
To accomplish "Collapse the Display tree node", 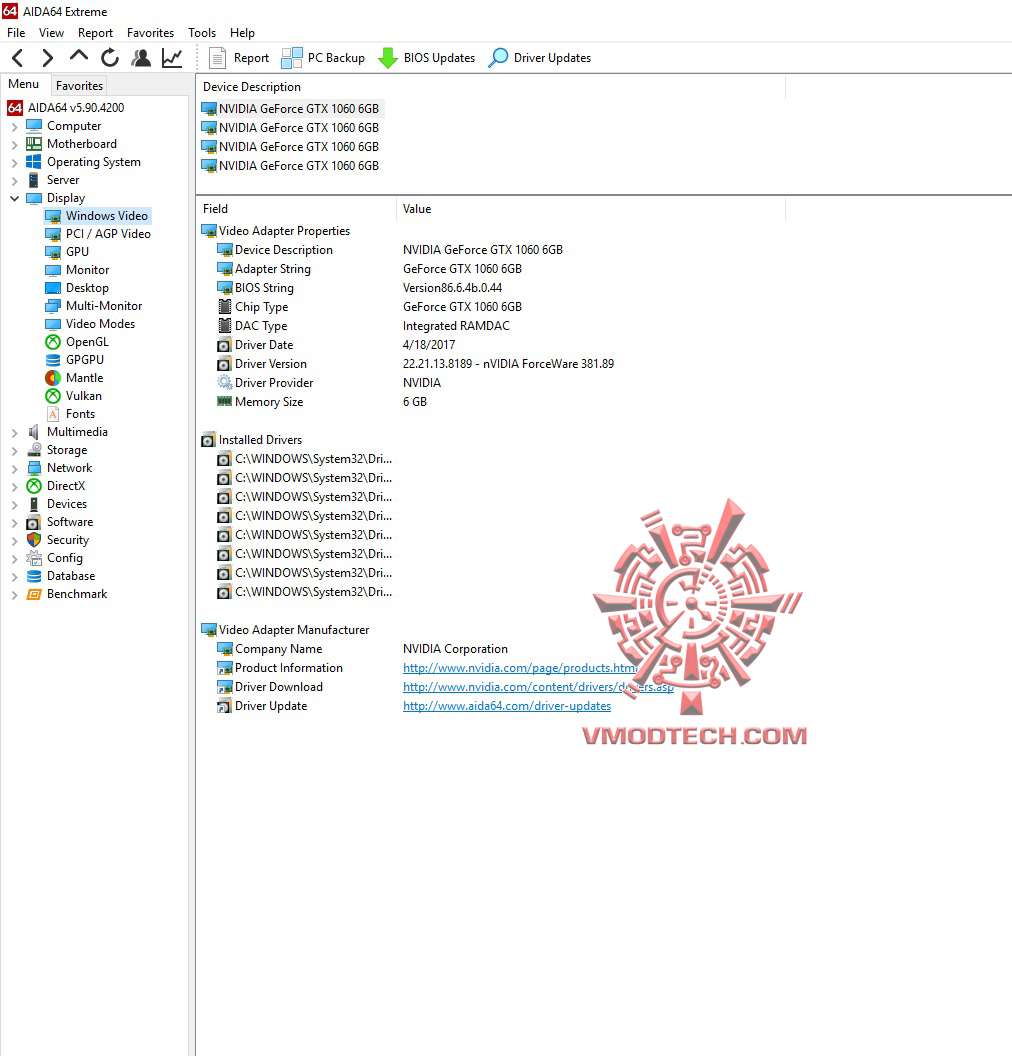I will coord(14,199).
